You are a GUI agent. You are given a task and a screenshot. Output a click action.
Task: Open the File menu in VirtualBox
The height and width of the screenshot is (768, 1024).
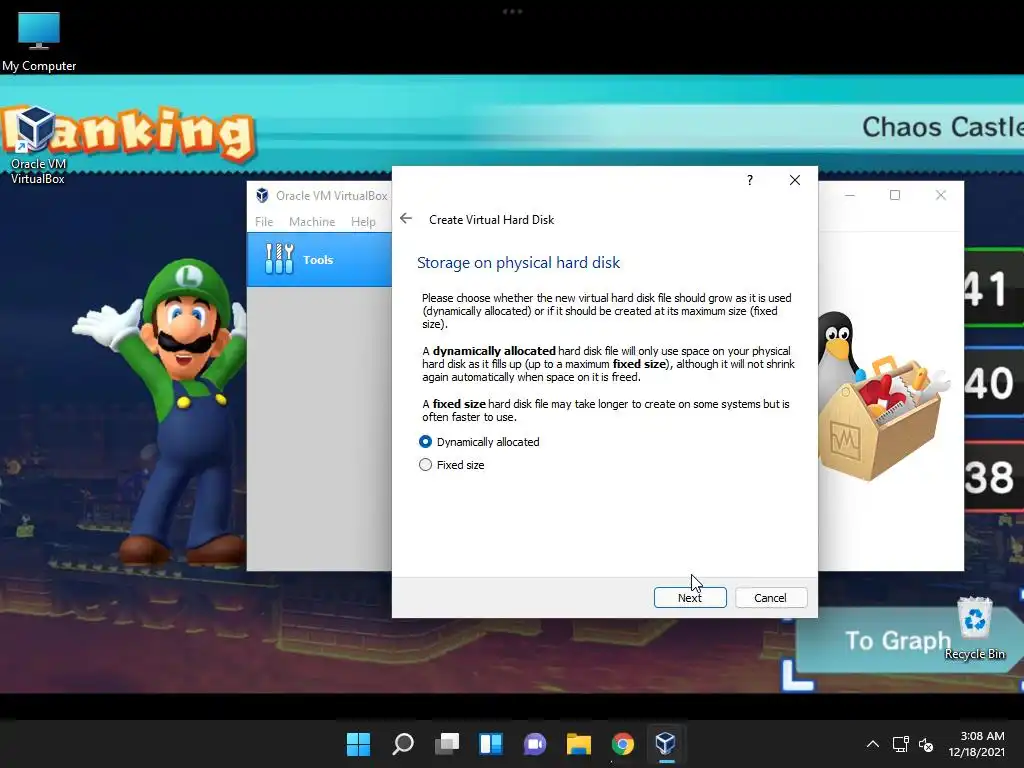[264, 222]
